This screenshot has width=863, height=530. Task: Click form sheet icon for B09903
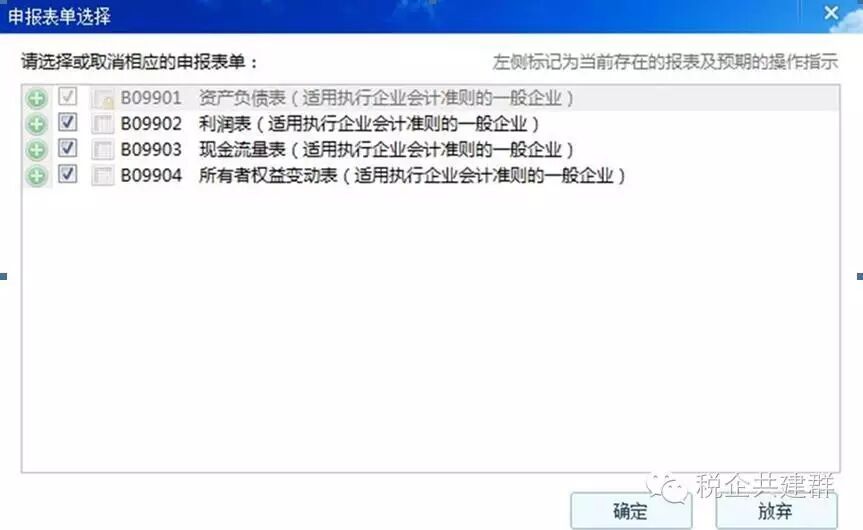(103, 150)
